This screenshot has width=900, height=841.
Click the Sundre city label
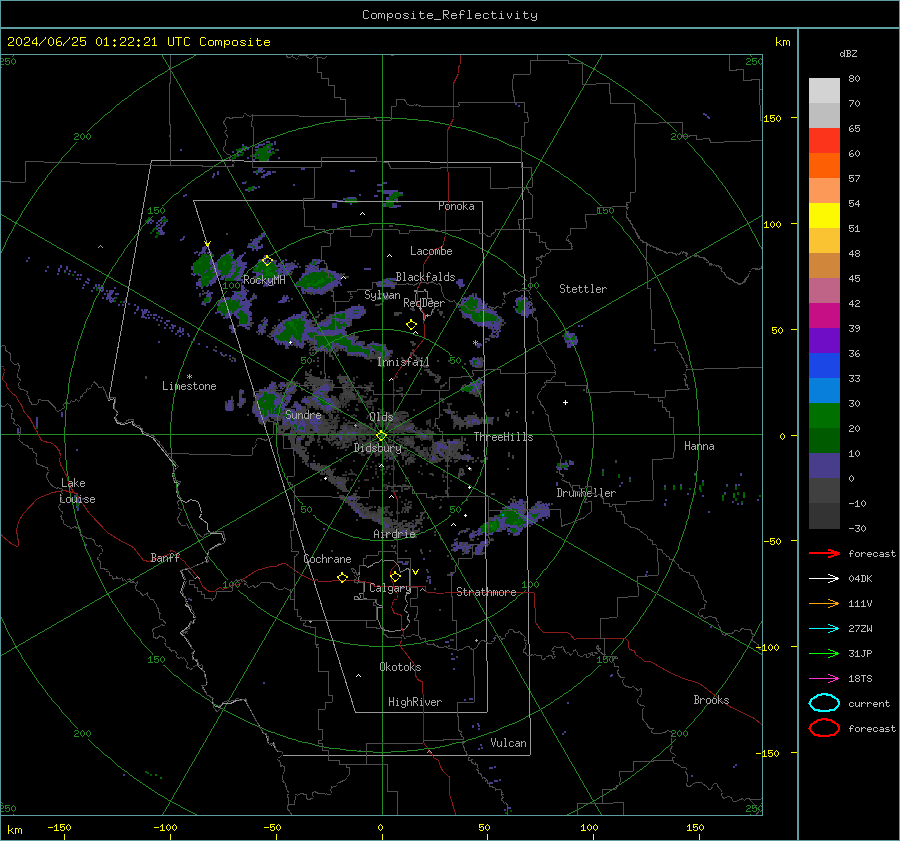click(x=303, y=415)
